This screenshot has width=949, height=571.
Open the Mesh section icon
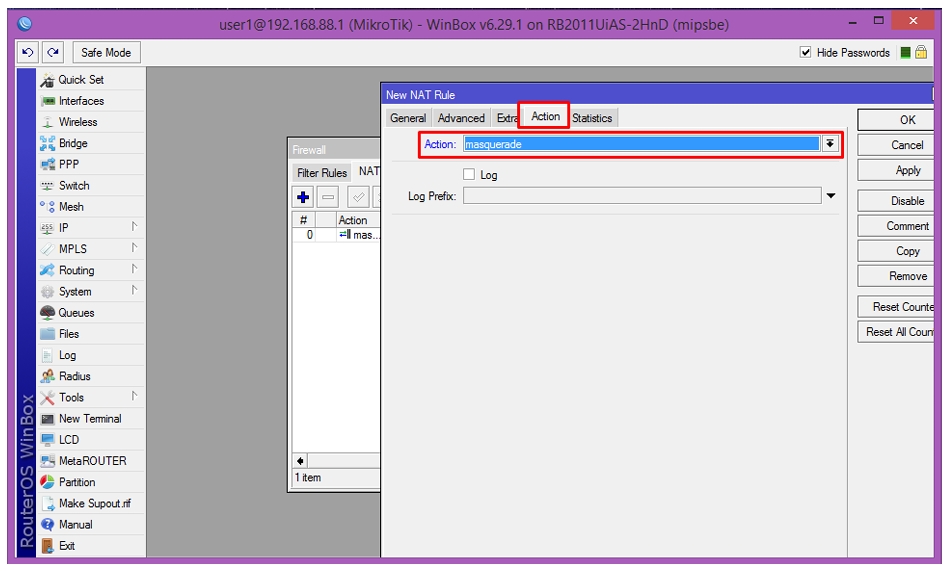coord(48,207)
